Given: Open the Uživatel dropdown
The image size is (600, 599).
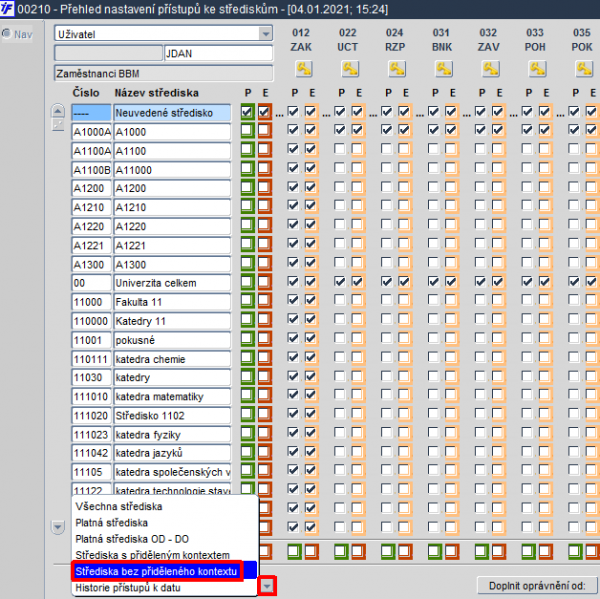Looking at the screenshot, I should point(265,34).
